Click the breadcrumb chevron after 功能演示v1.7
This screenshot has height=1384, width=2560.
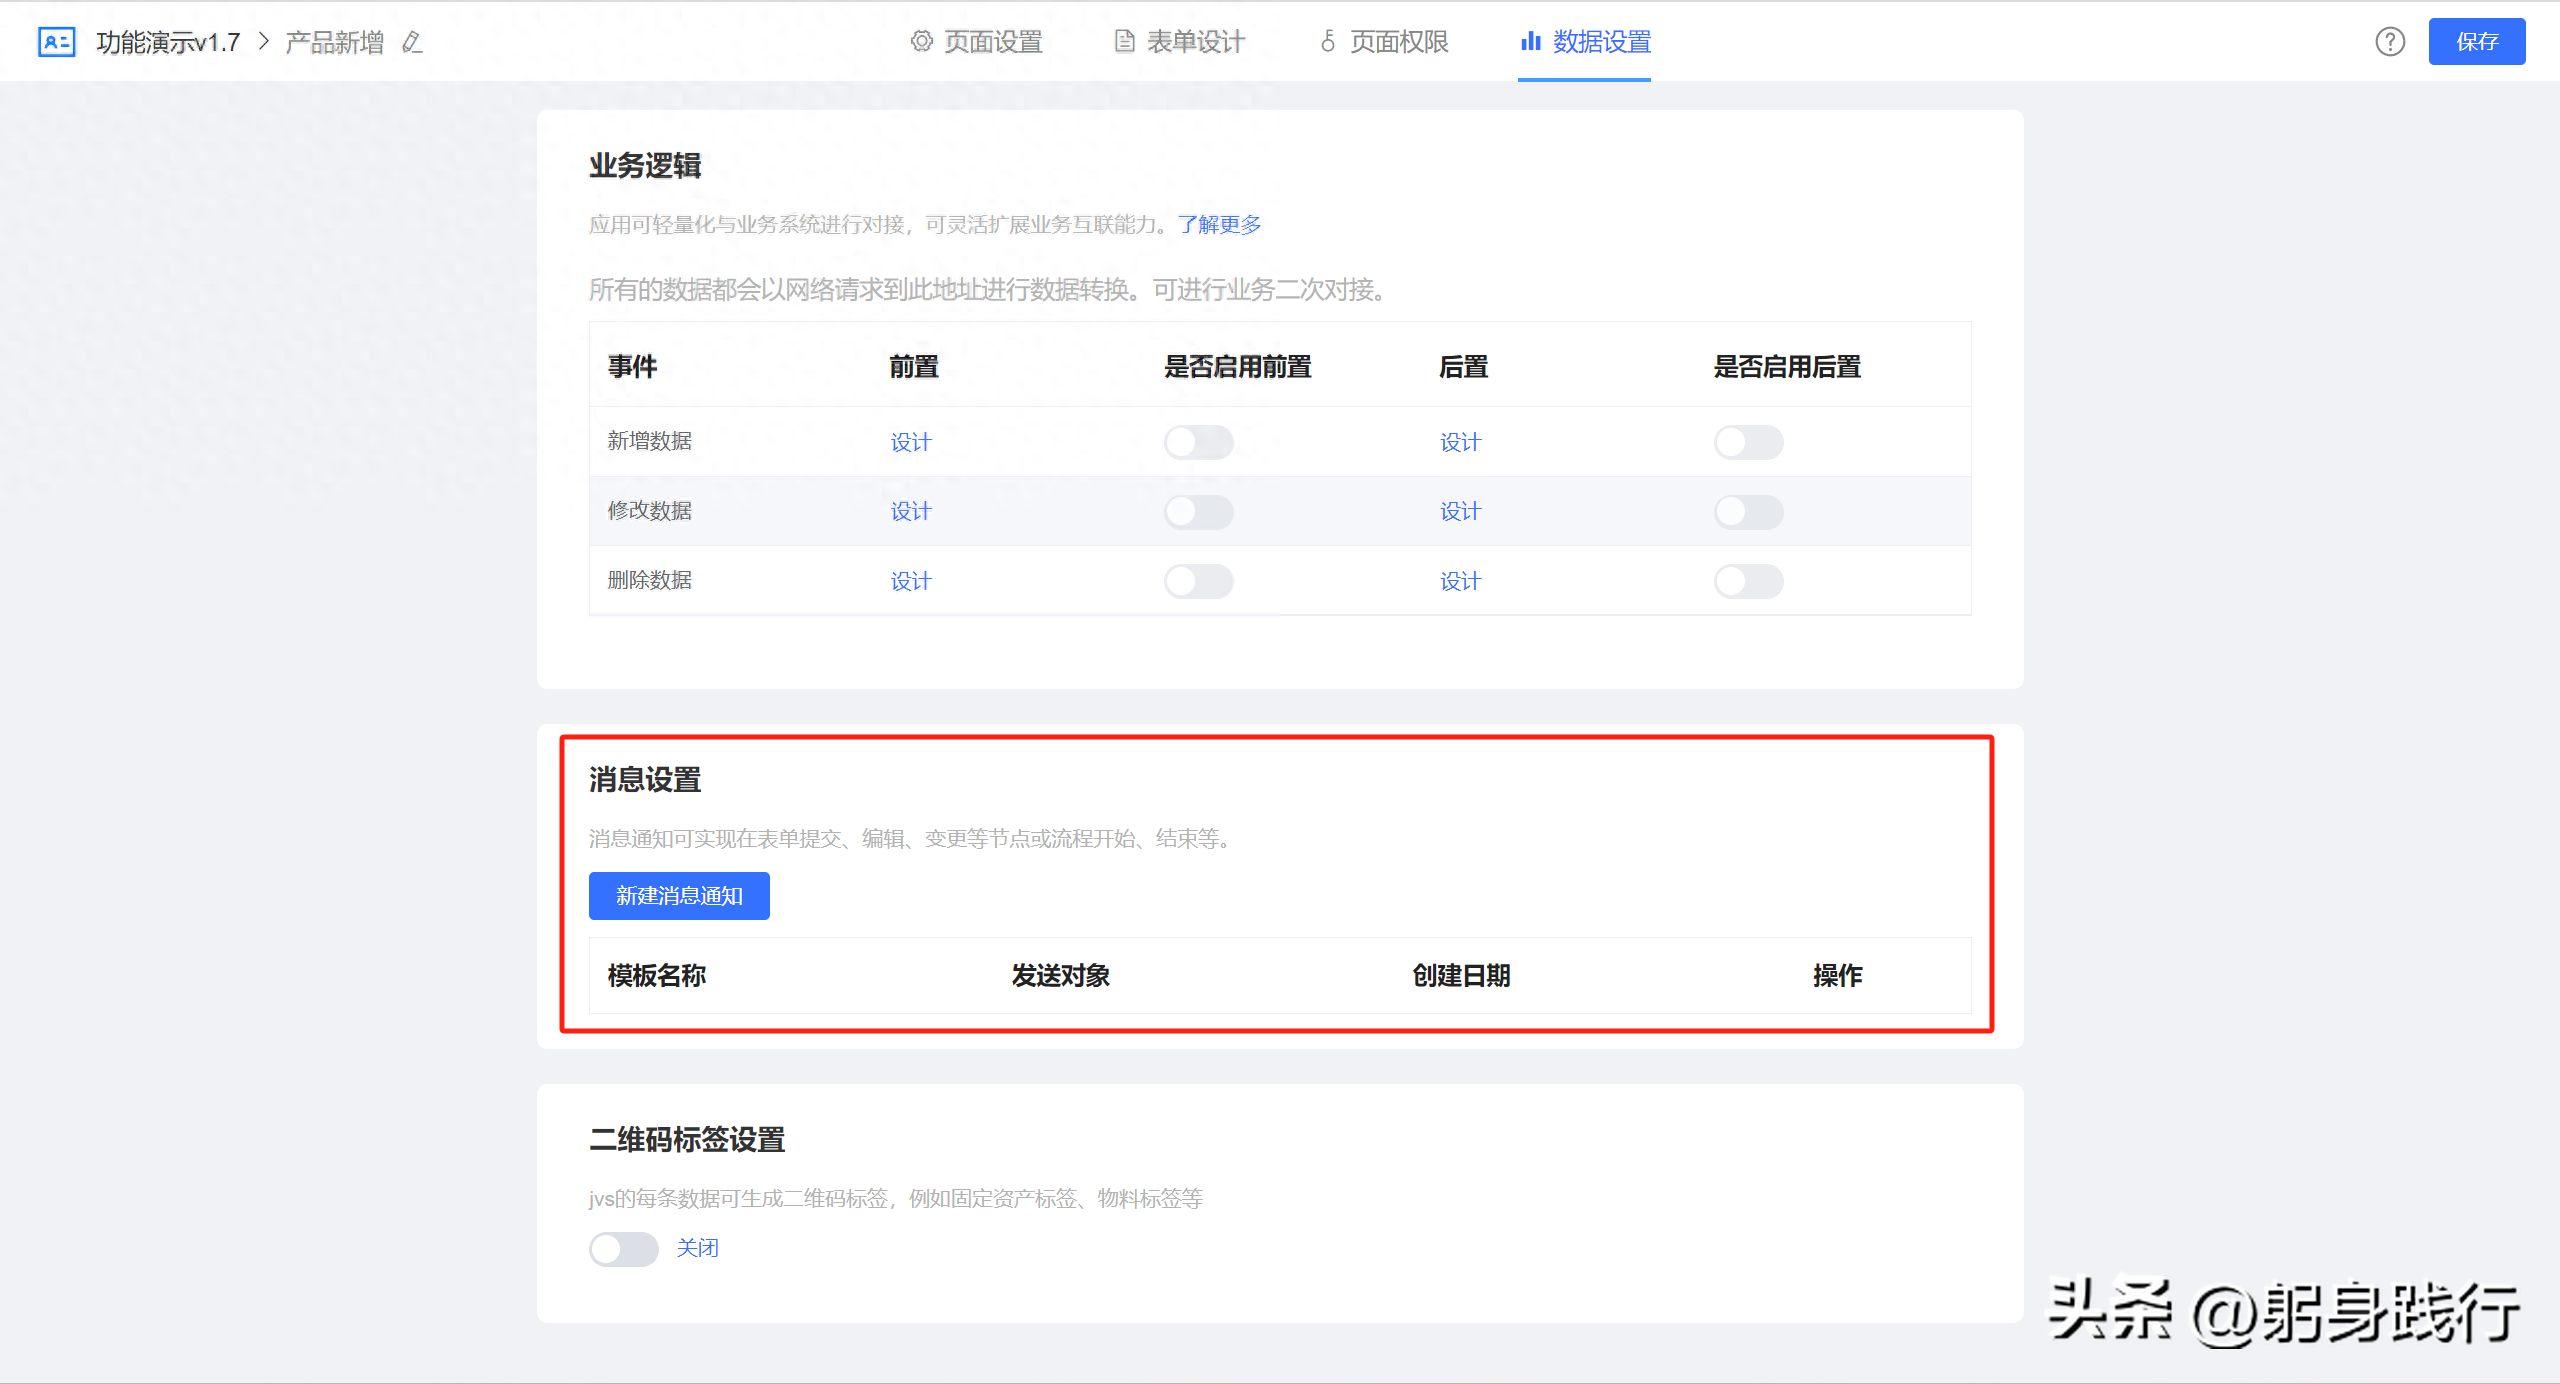[x=264, y=41]
